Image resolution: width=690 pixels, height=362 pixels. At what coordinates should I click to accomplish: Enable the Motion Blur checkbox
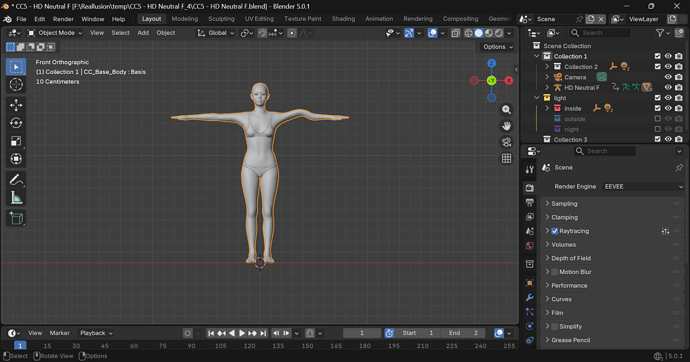point(554,272)
